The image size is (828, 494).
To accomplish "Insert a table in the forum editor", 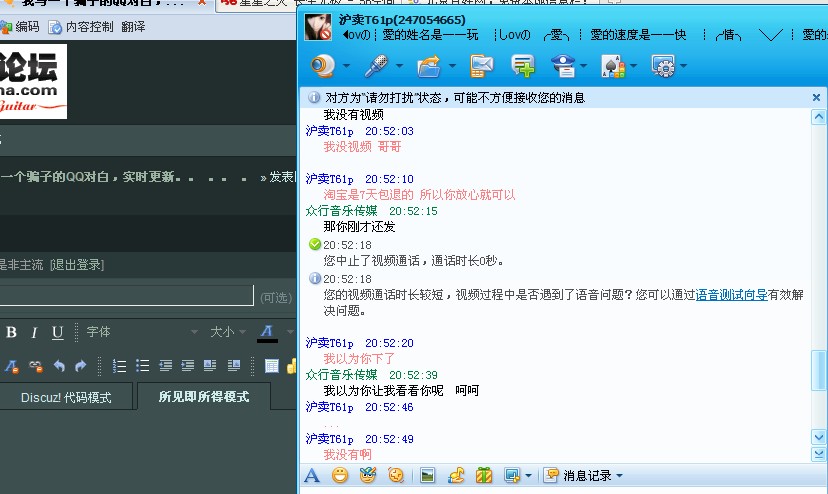I will [271, 366].
